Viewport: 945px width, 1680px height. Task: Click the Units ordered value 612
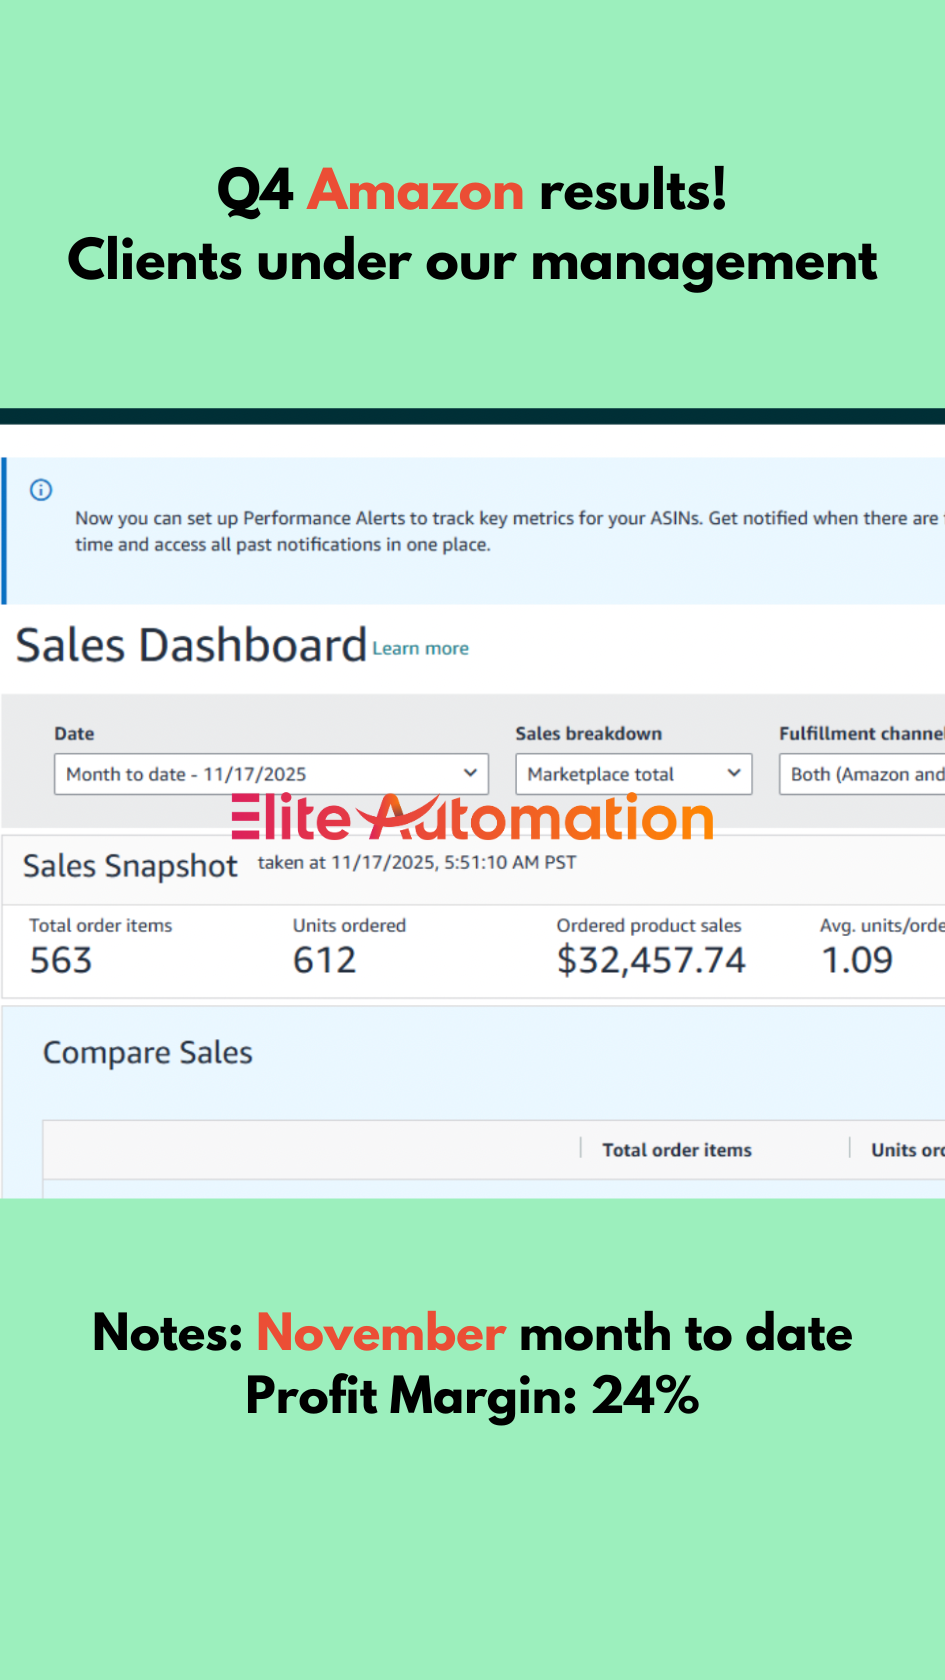pyautogui.click(x=324, y=960)
